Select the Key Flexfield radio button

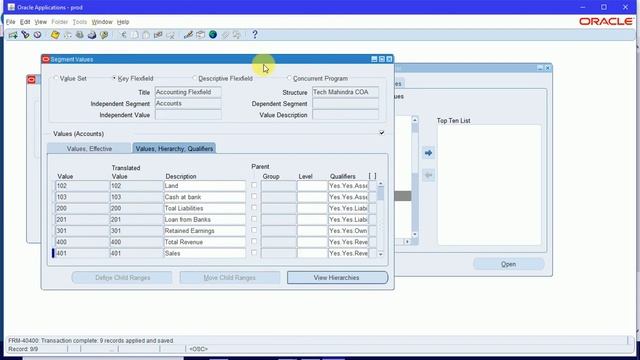[x=114, y=78]
